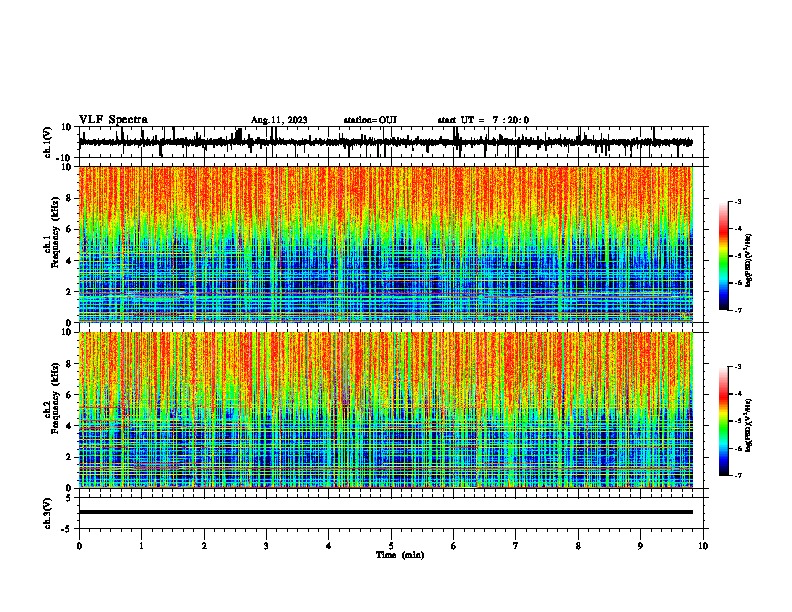Click the "station=OUJ" label
Screen dimensions: 792x612
(370, 120)
